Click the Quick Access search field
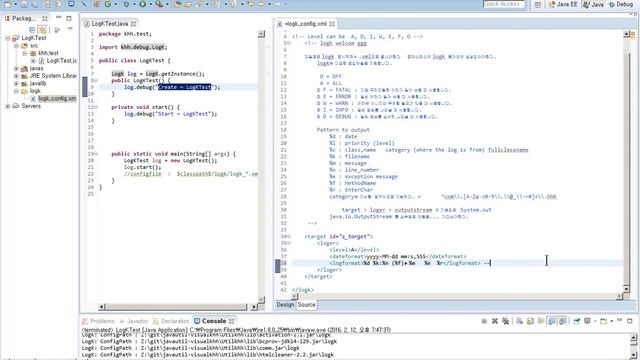 tap(505, 4)
